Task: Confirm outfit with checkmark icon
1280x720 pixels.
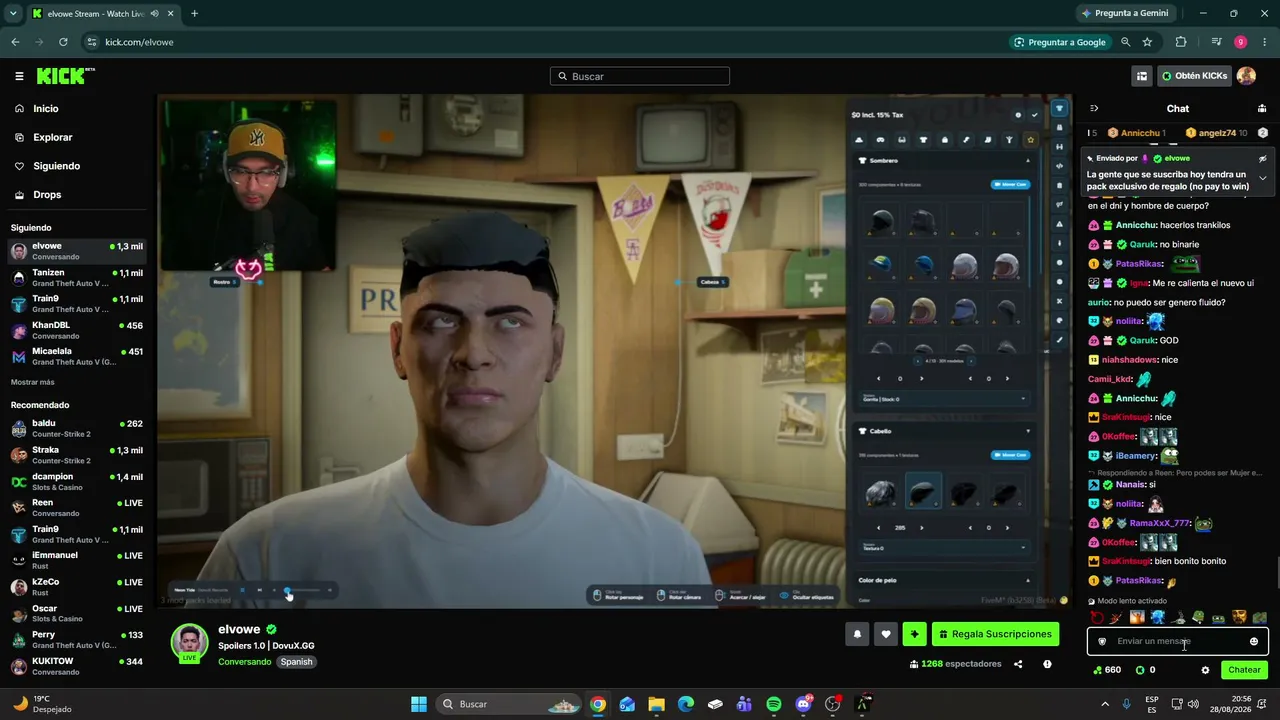Action: coord(1035,115)
